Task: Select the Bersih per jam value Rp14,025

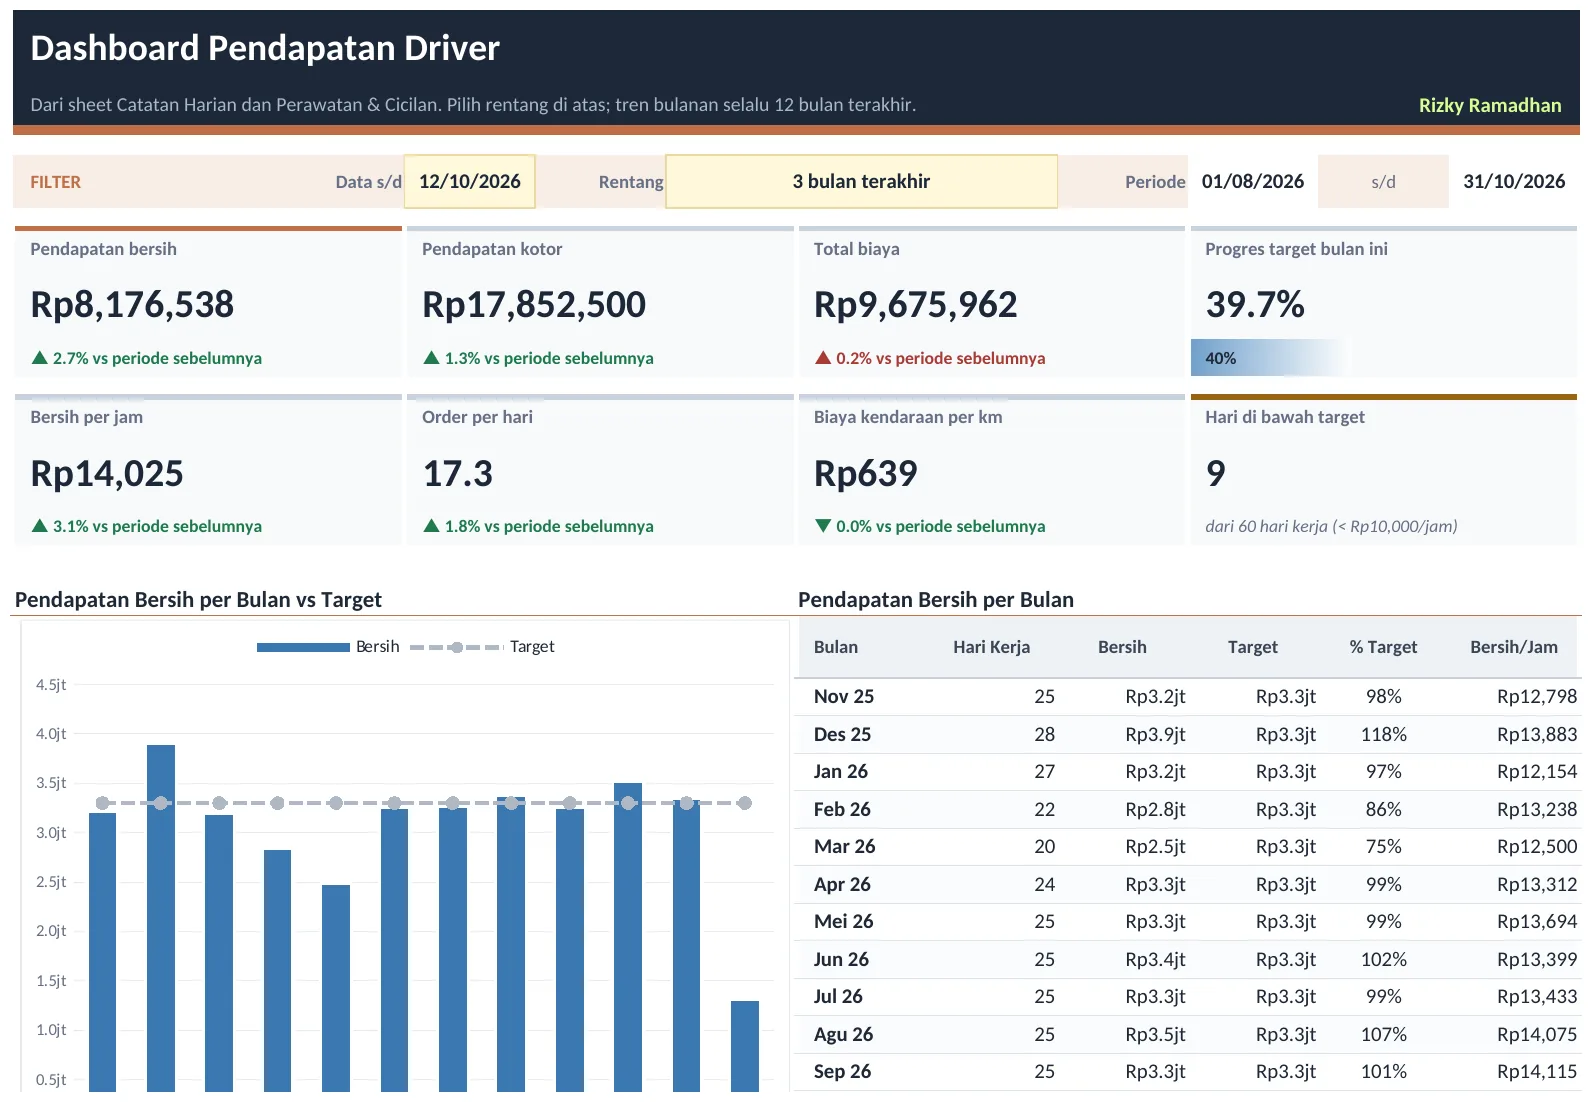Action: (x=107, y=473)
